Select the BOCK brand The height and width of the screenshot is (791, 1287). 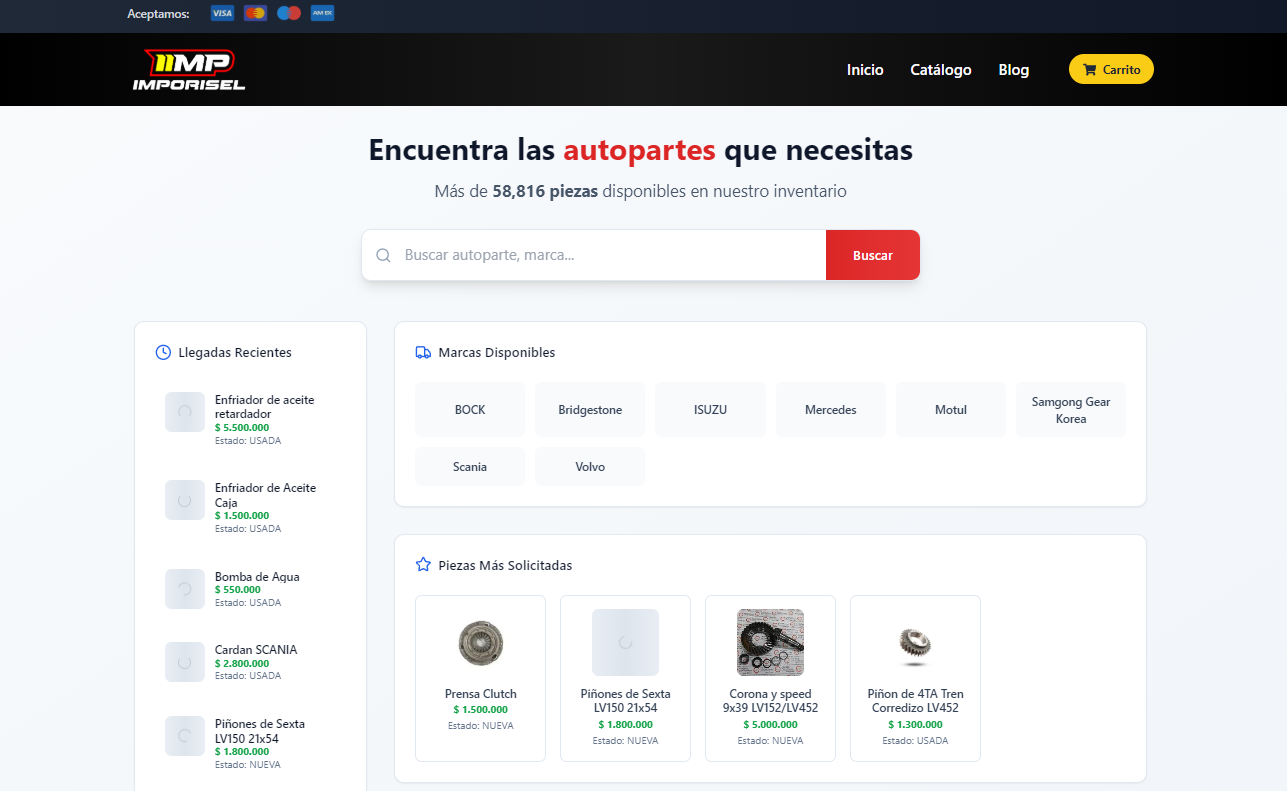pyautogui.click(x=470, y=410)
